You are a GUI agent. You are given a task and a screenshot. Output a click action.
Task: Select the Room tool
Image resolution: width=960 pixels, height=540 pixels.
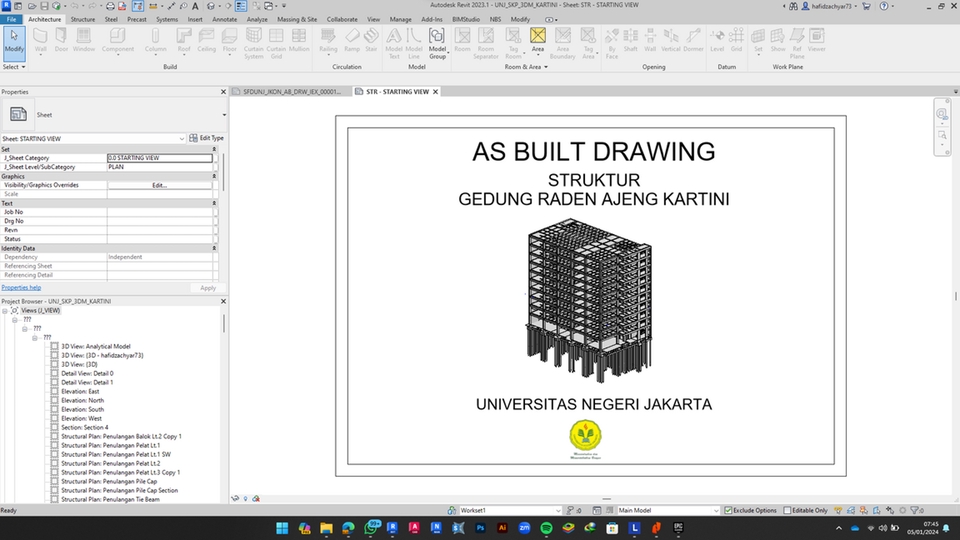click(x=462, y=41)
